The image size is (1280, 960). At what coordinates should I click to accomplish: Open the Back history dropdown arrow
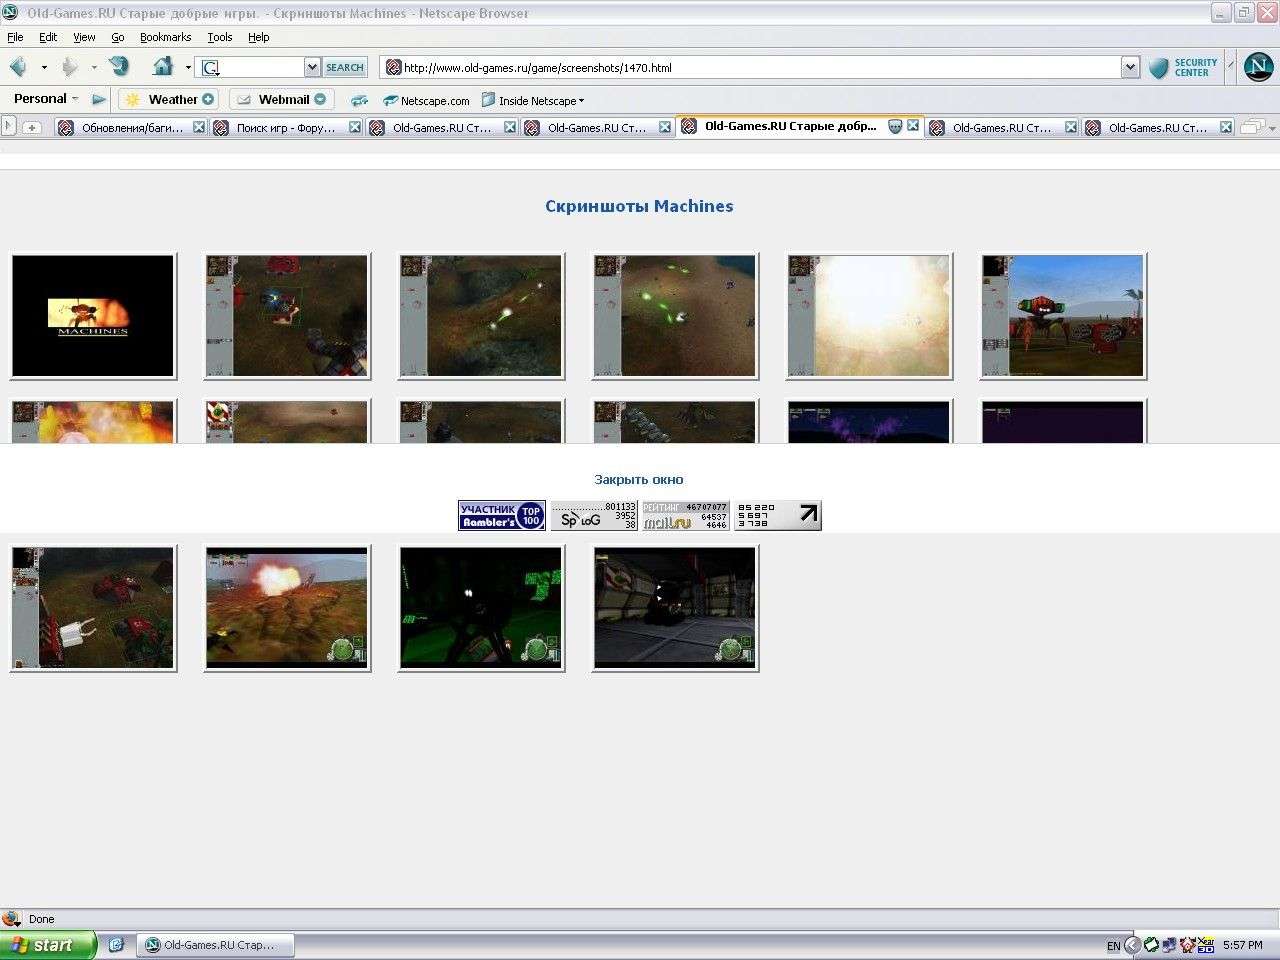(x=44, y=68)
